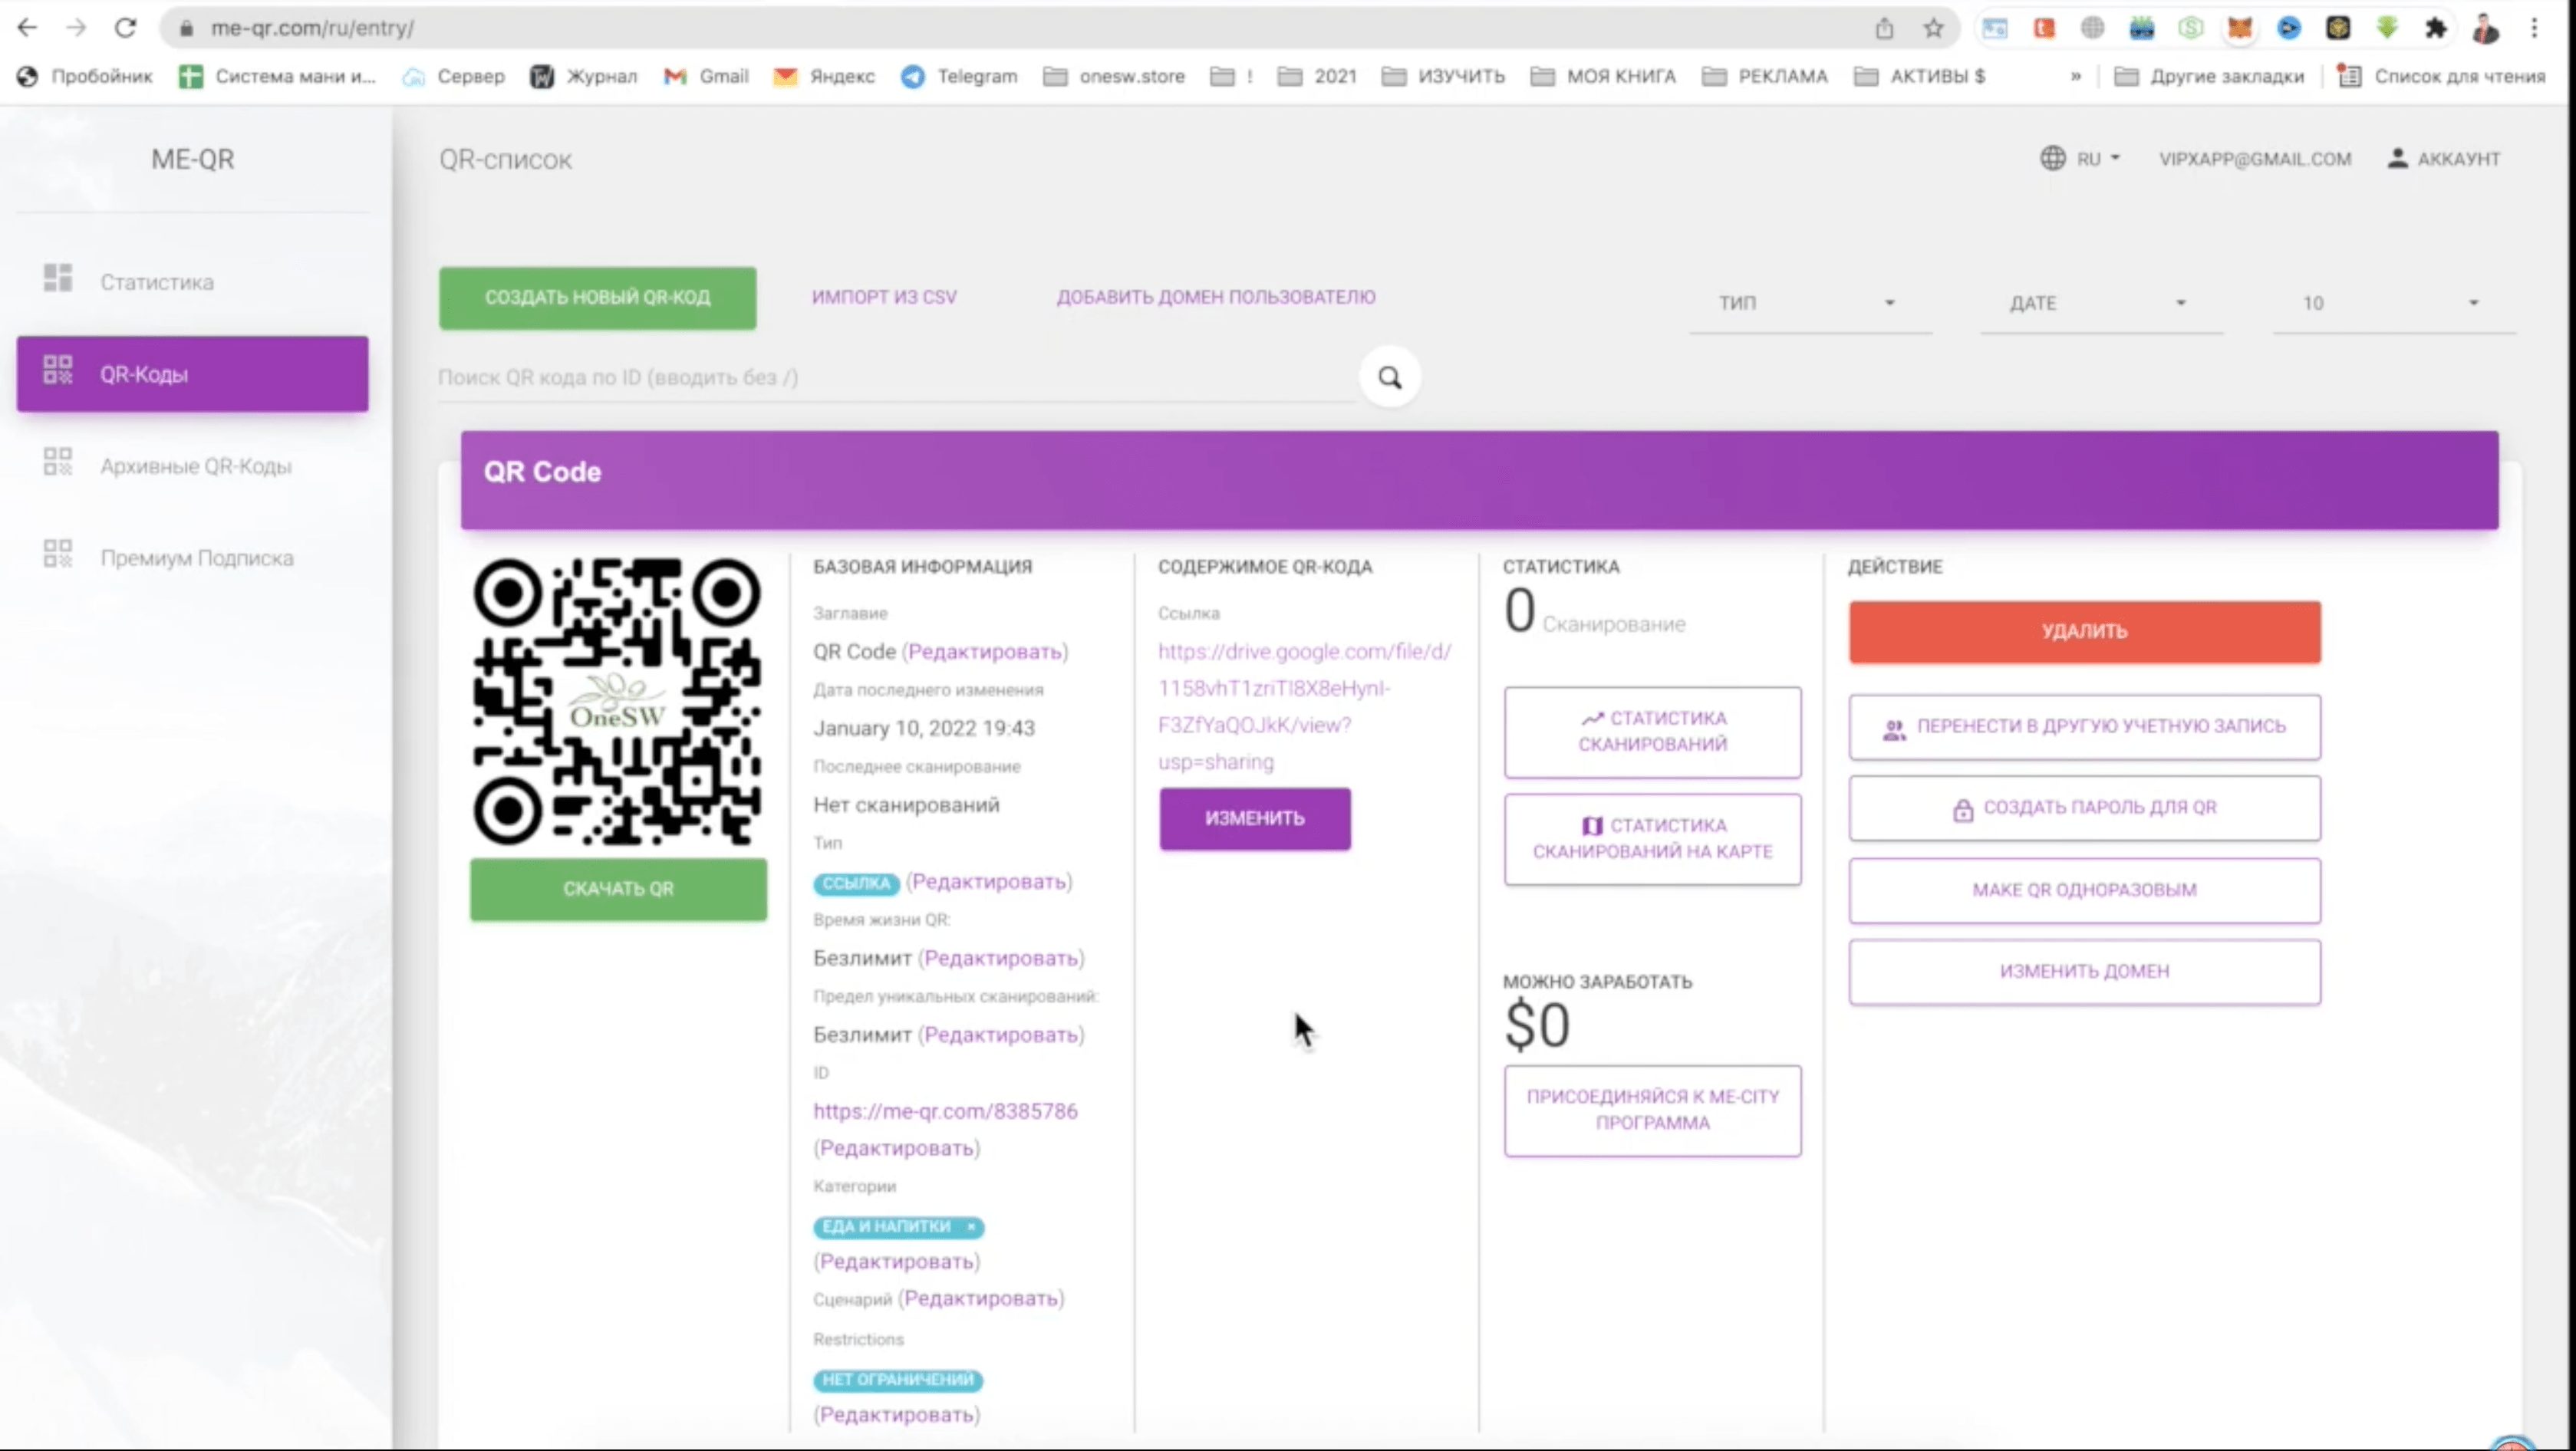Open the Яндекс bookmark
2576x1451 pixels.
pos(825,76)
